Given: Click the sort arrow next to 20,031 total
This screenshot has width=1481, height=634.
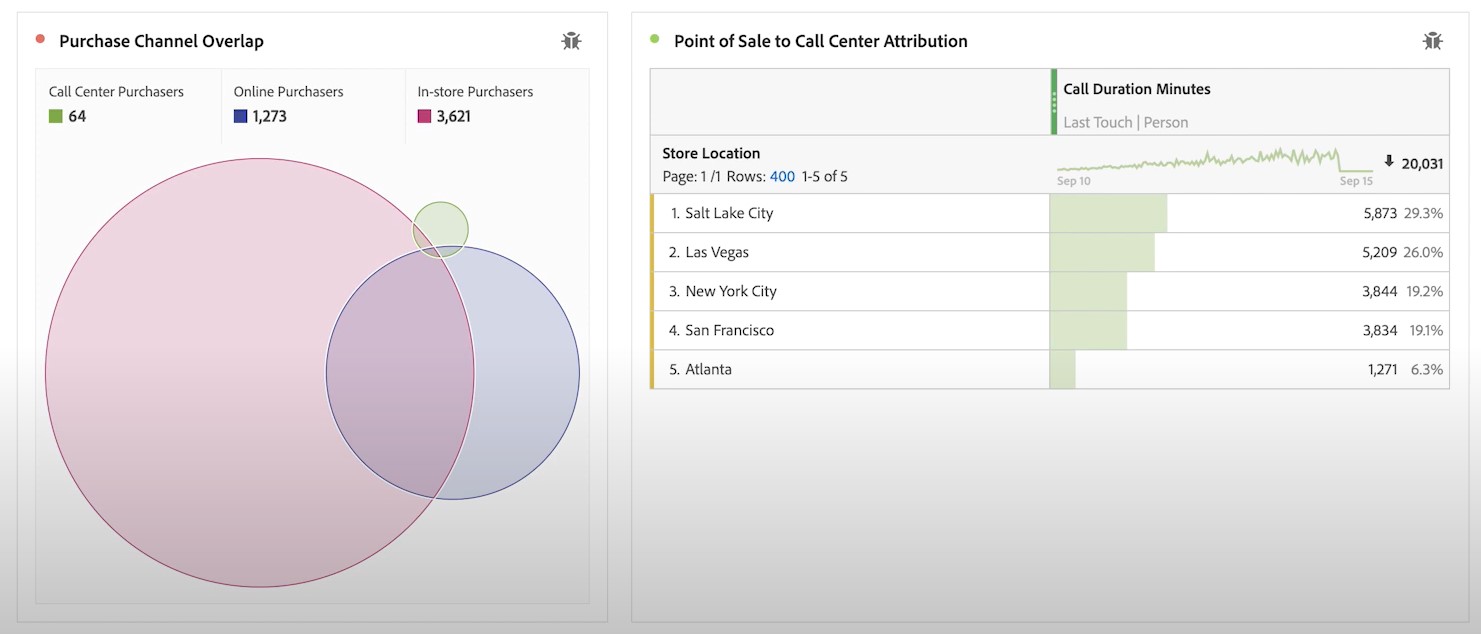Looking at the screenshot, I should [x=1389, y=161].
